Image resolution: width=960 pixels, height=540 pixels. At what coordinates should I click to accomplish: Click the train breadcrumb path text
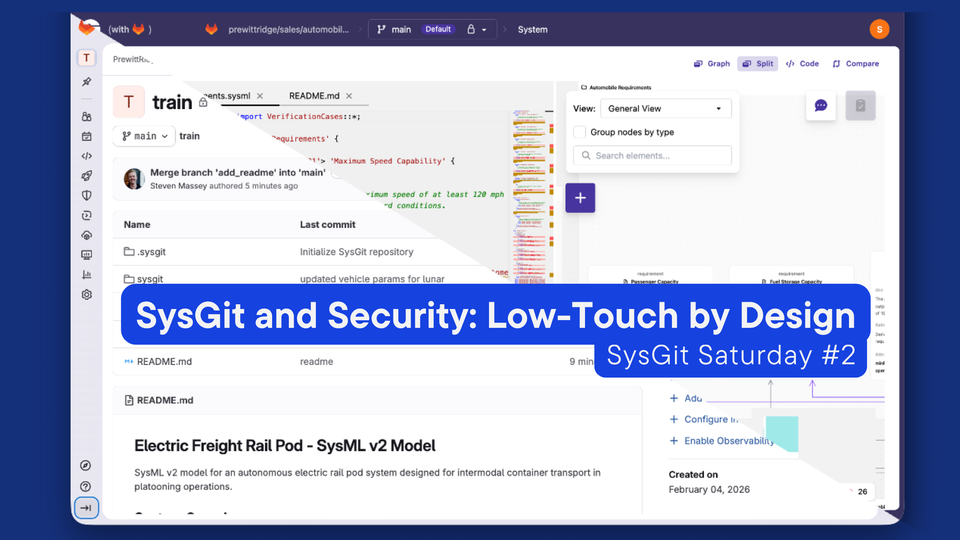[190, 136]
